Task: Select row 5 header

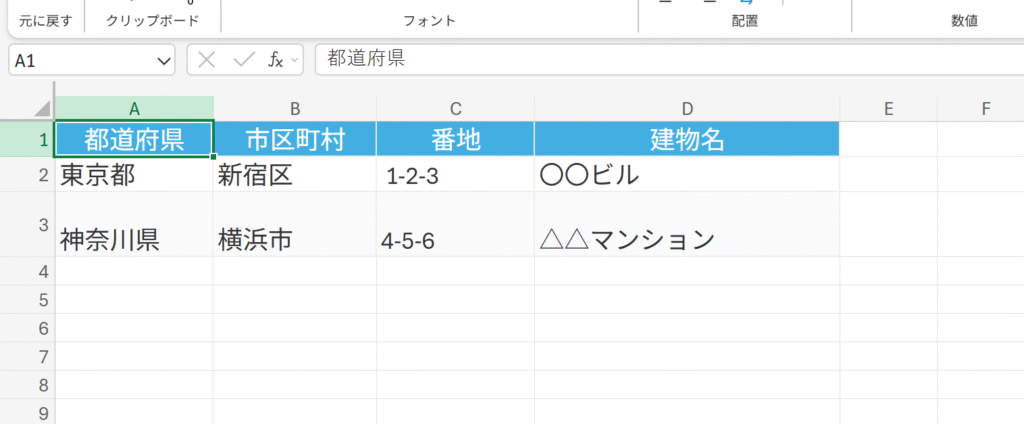Action: 27,299
